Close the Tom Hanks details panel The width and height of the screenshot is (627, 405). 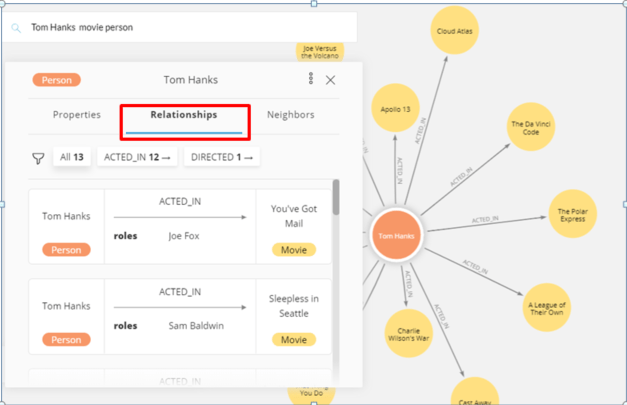pos(330,80)
